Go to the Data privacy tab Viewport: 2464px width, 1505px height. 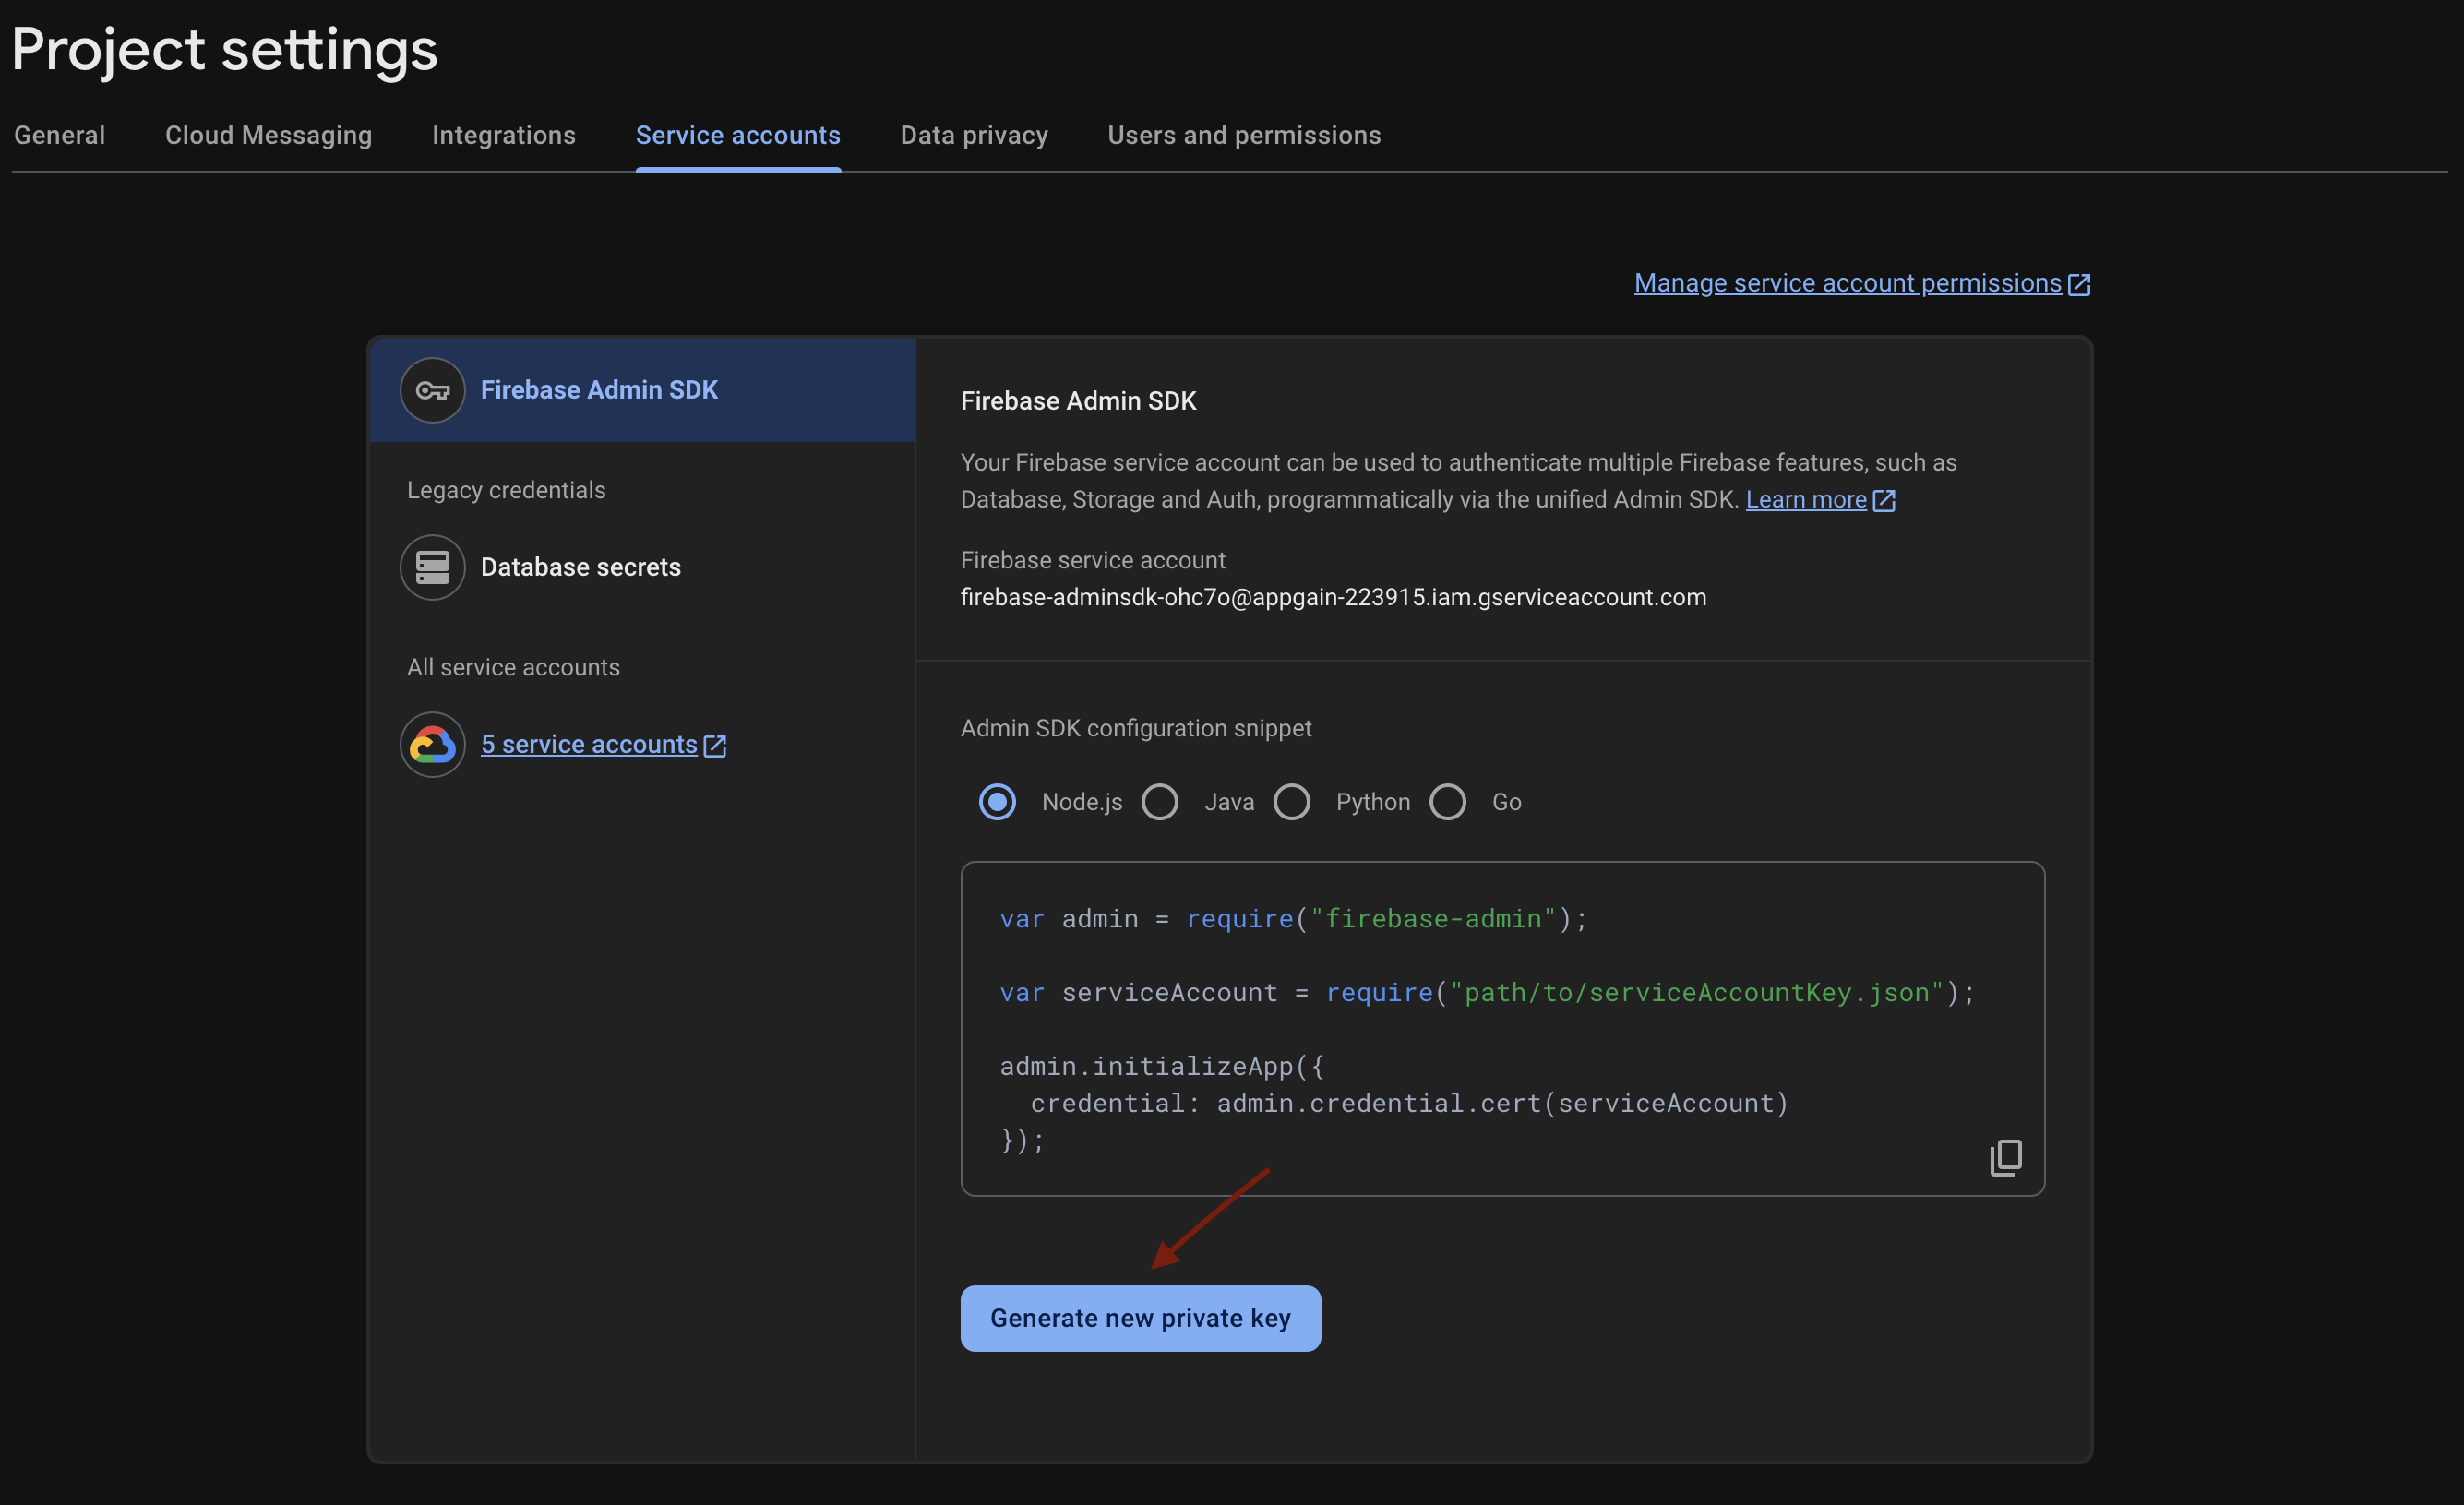tap(974, 135)
